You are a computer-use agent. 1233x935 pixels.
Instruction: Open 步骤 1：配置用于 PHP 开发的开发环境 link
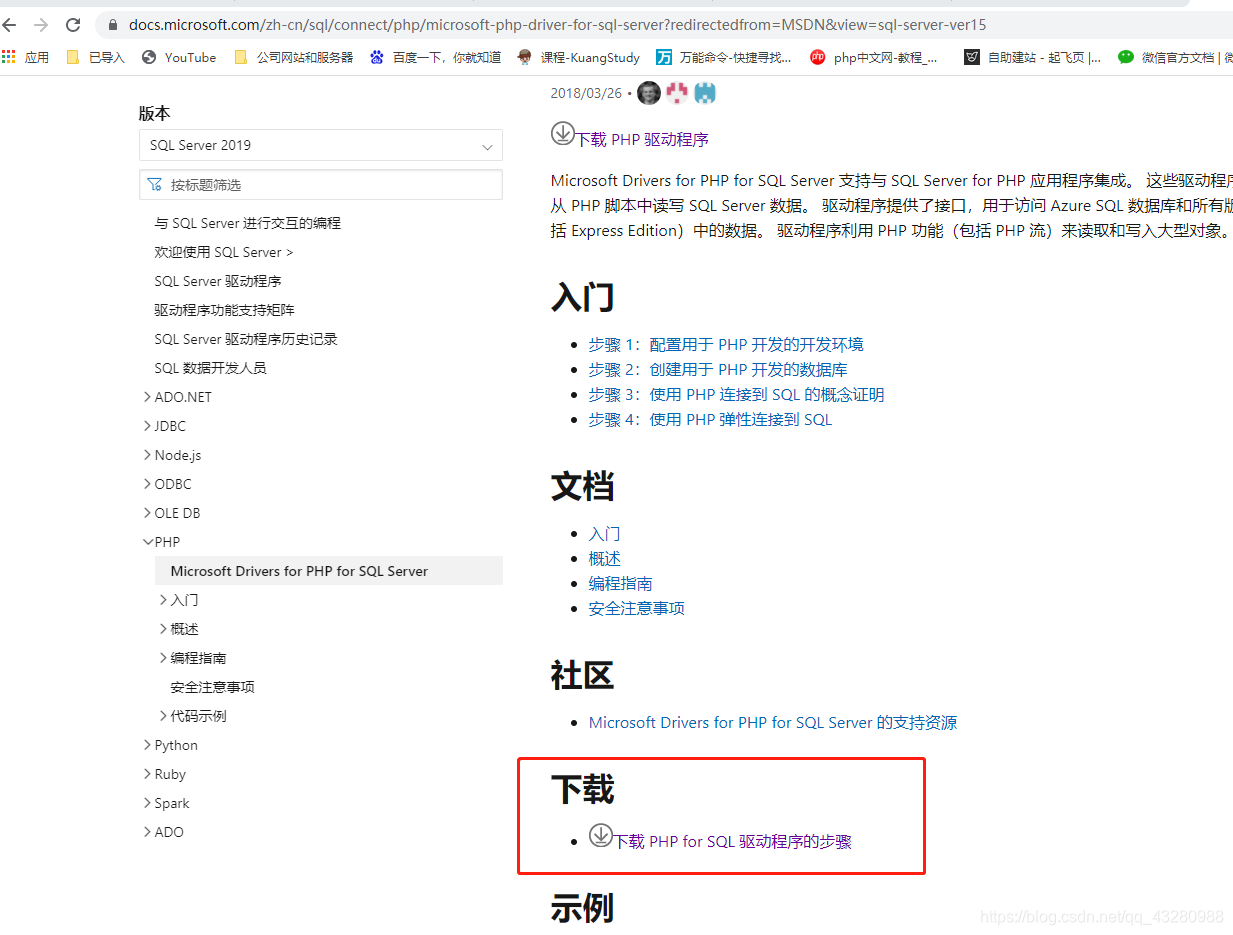coord(726,344)
